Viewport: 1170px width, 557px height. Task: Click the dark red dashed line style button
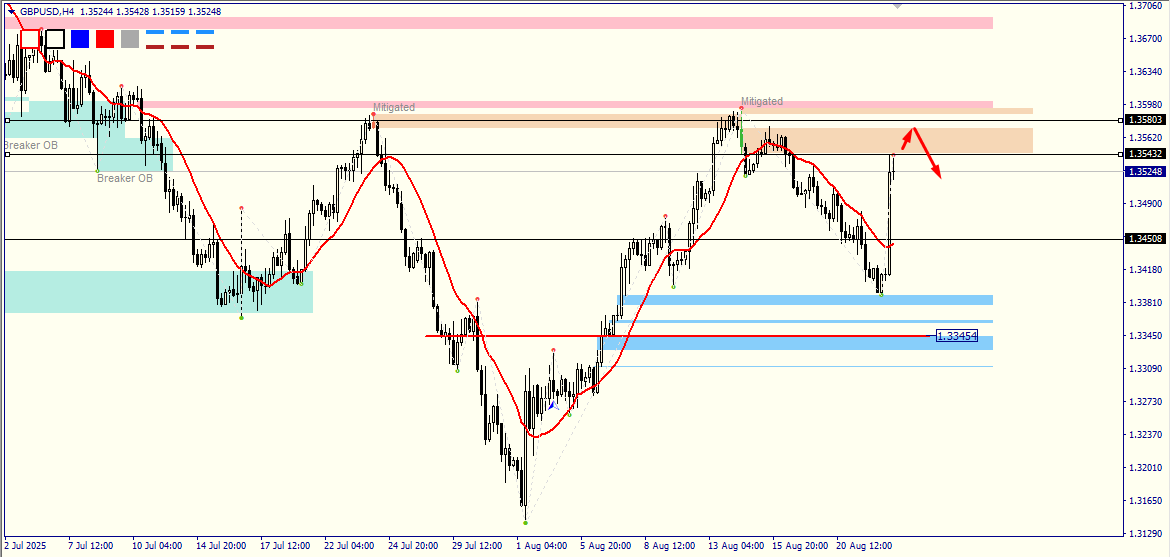point(180,47)
